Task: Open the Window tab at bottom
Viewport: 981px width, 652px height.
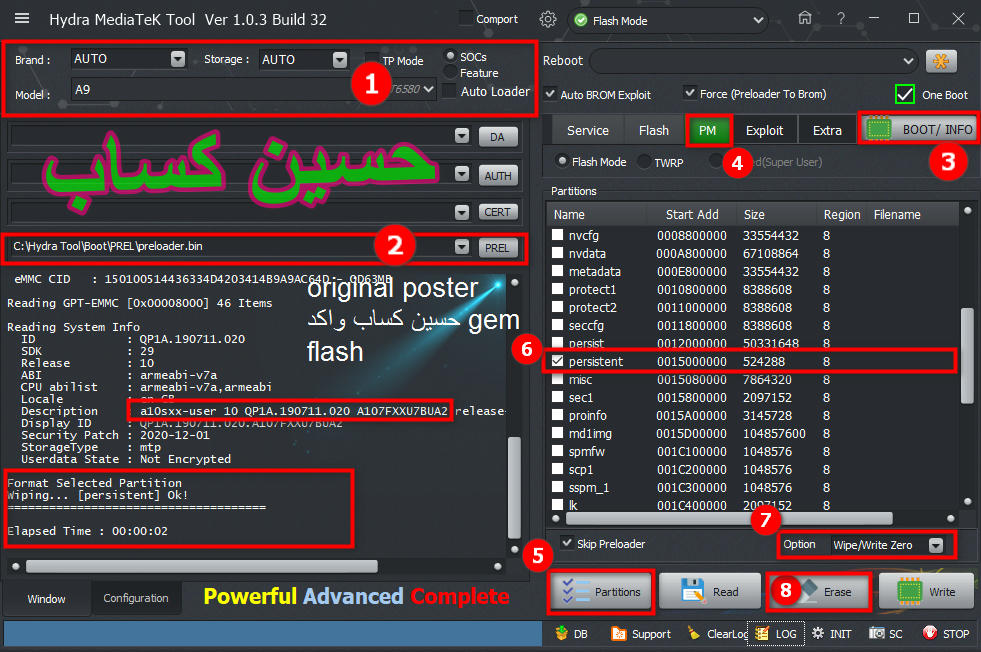Action: pos(46,599)
